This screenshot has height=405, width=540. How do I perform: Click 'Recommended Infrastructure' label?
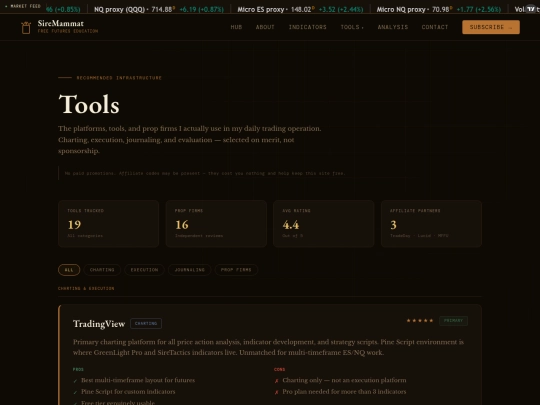[x=119, y=78]
